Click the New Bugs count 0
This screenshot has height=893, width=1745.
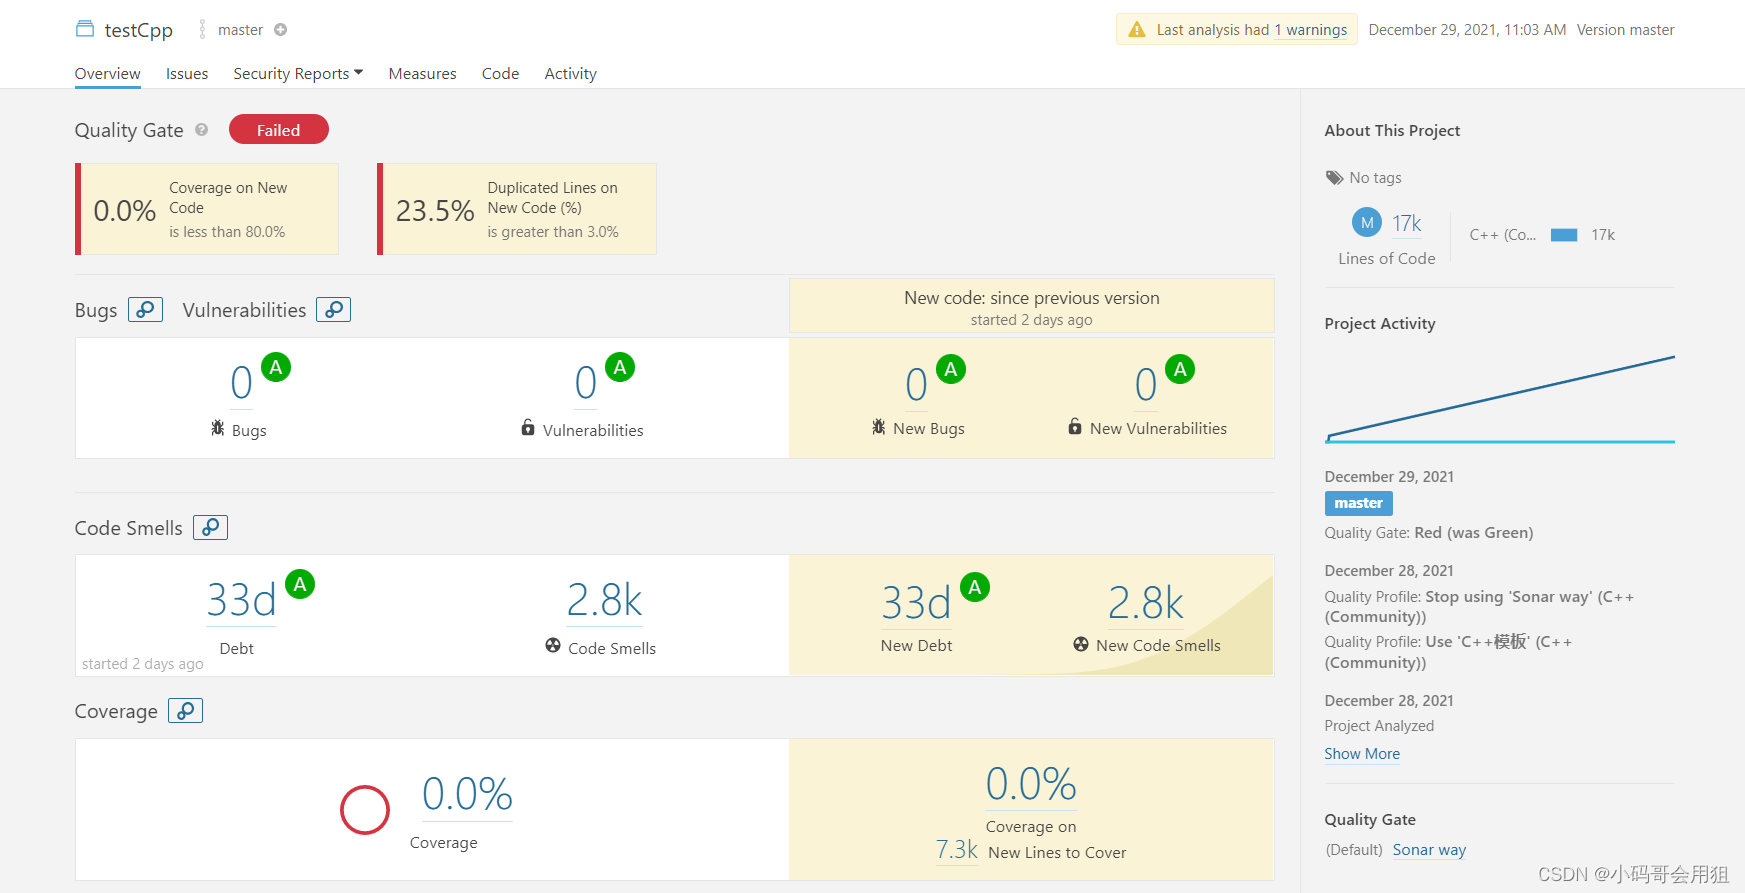(916, 385)
